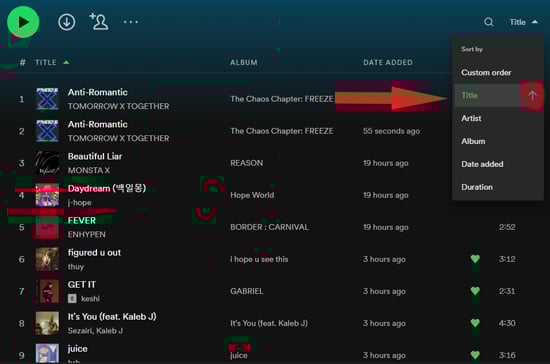Open the Anti-Romantic cover on track 2
Screen dimensions: 550x364
47,131
